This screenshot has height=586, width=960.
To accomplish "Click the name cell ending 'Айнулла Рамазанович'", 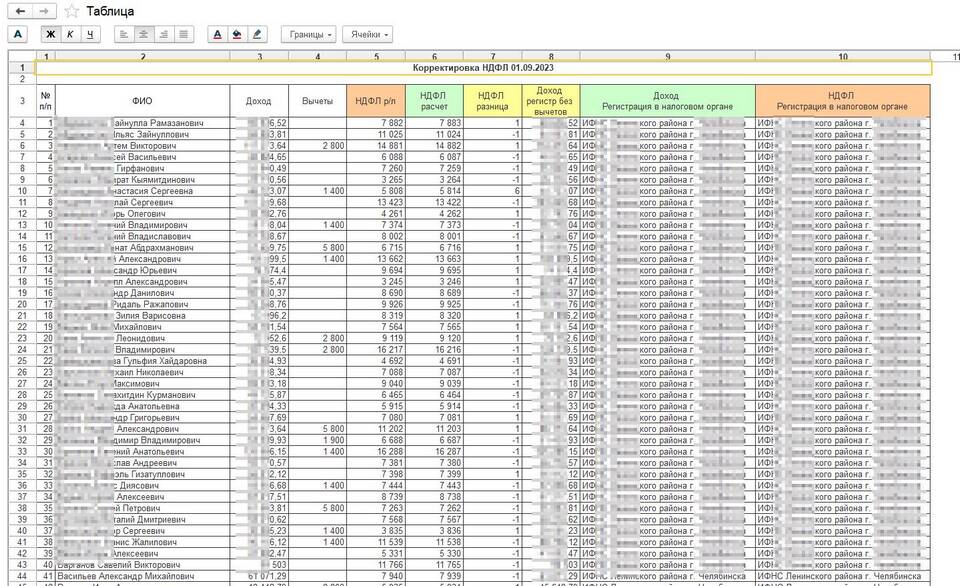I will coord(142,123).
